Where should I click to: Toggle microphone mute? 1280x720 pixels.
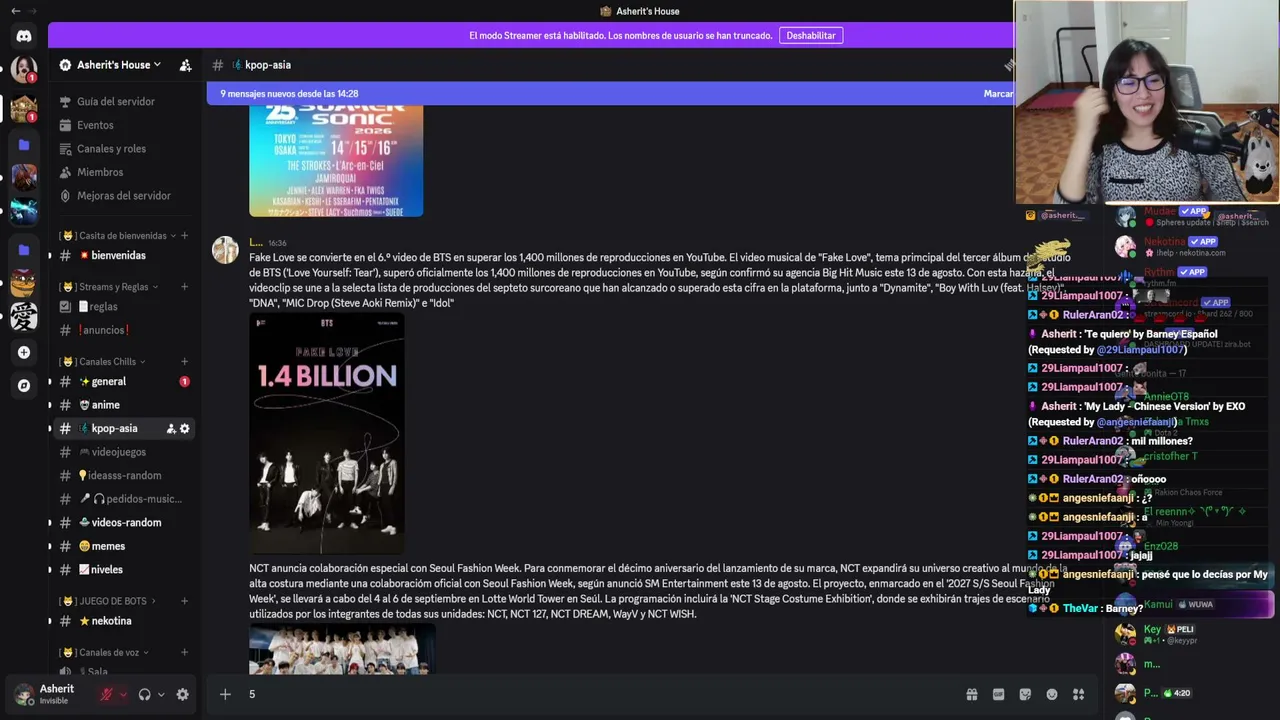click(x=106, y=694)
